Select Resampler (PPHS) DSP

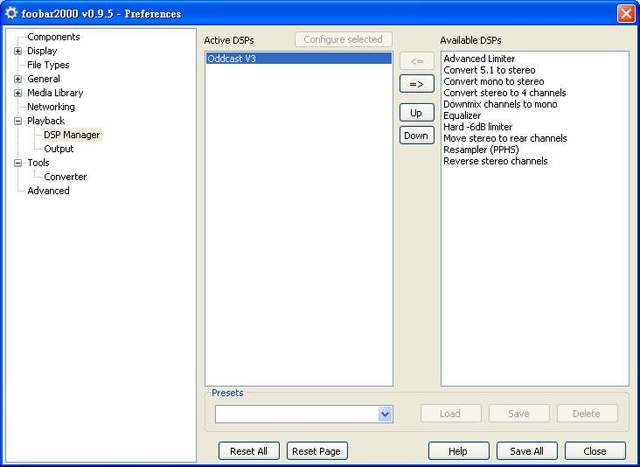[x=481, y=150]
